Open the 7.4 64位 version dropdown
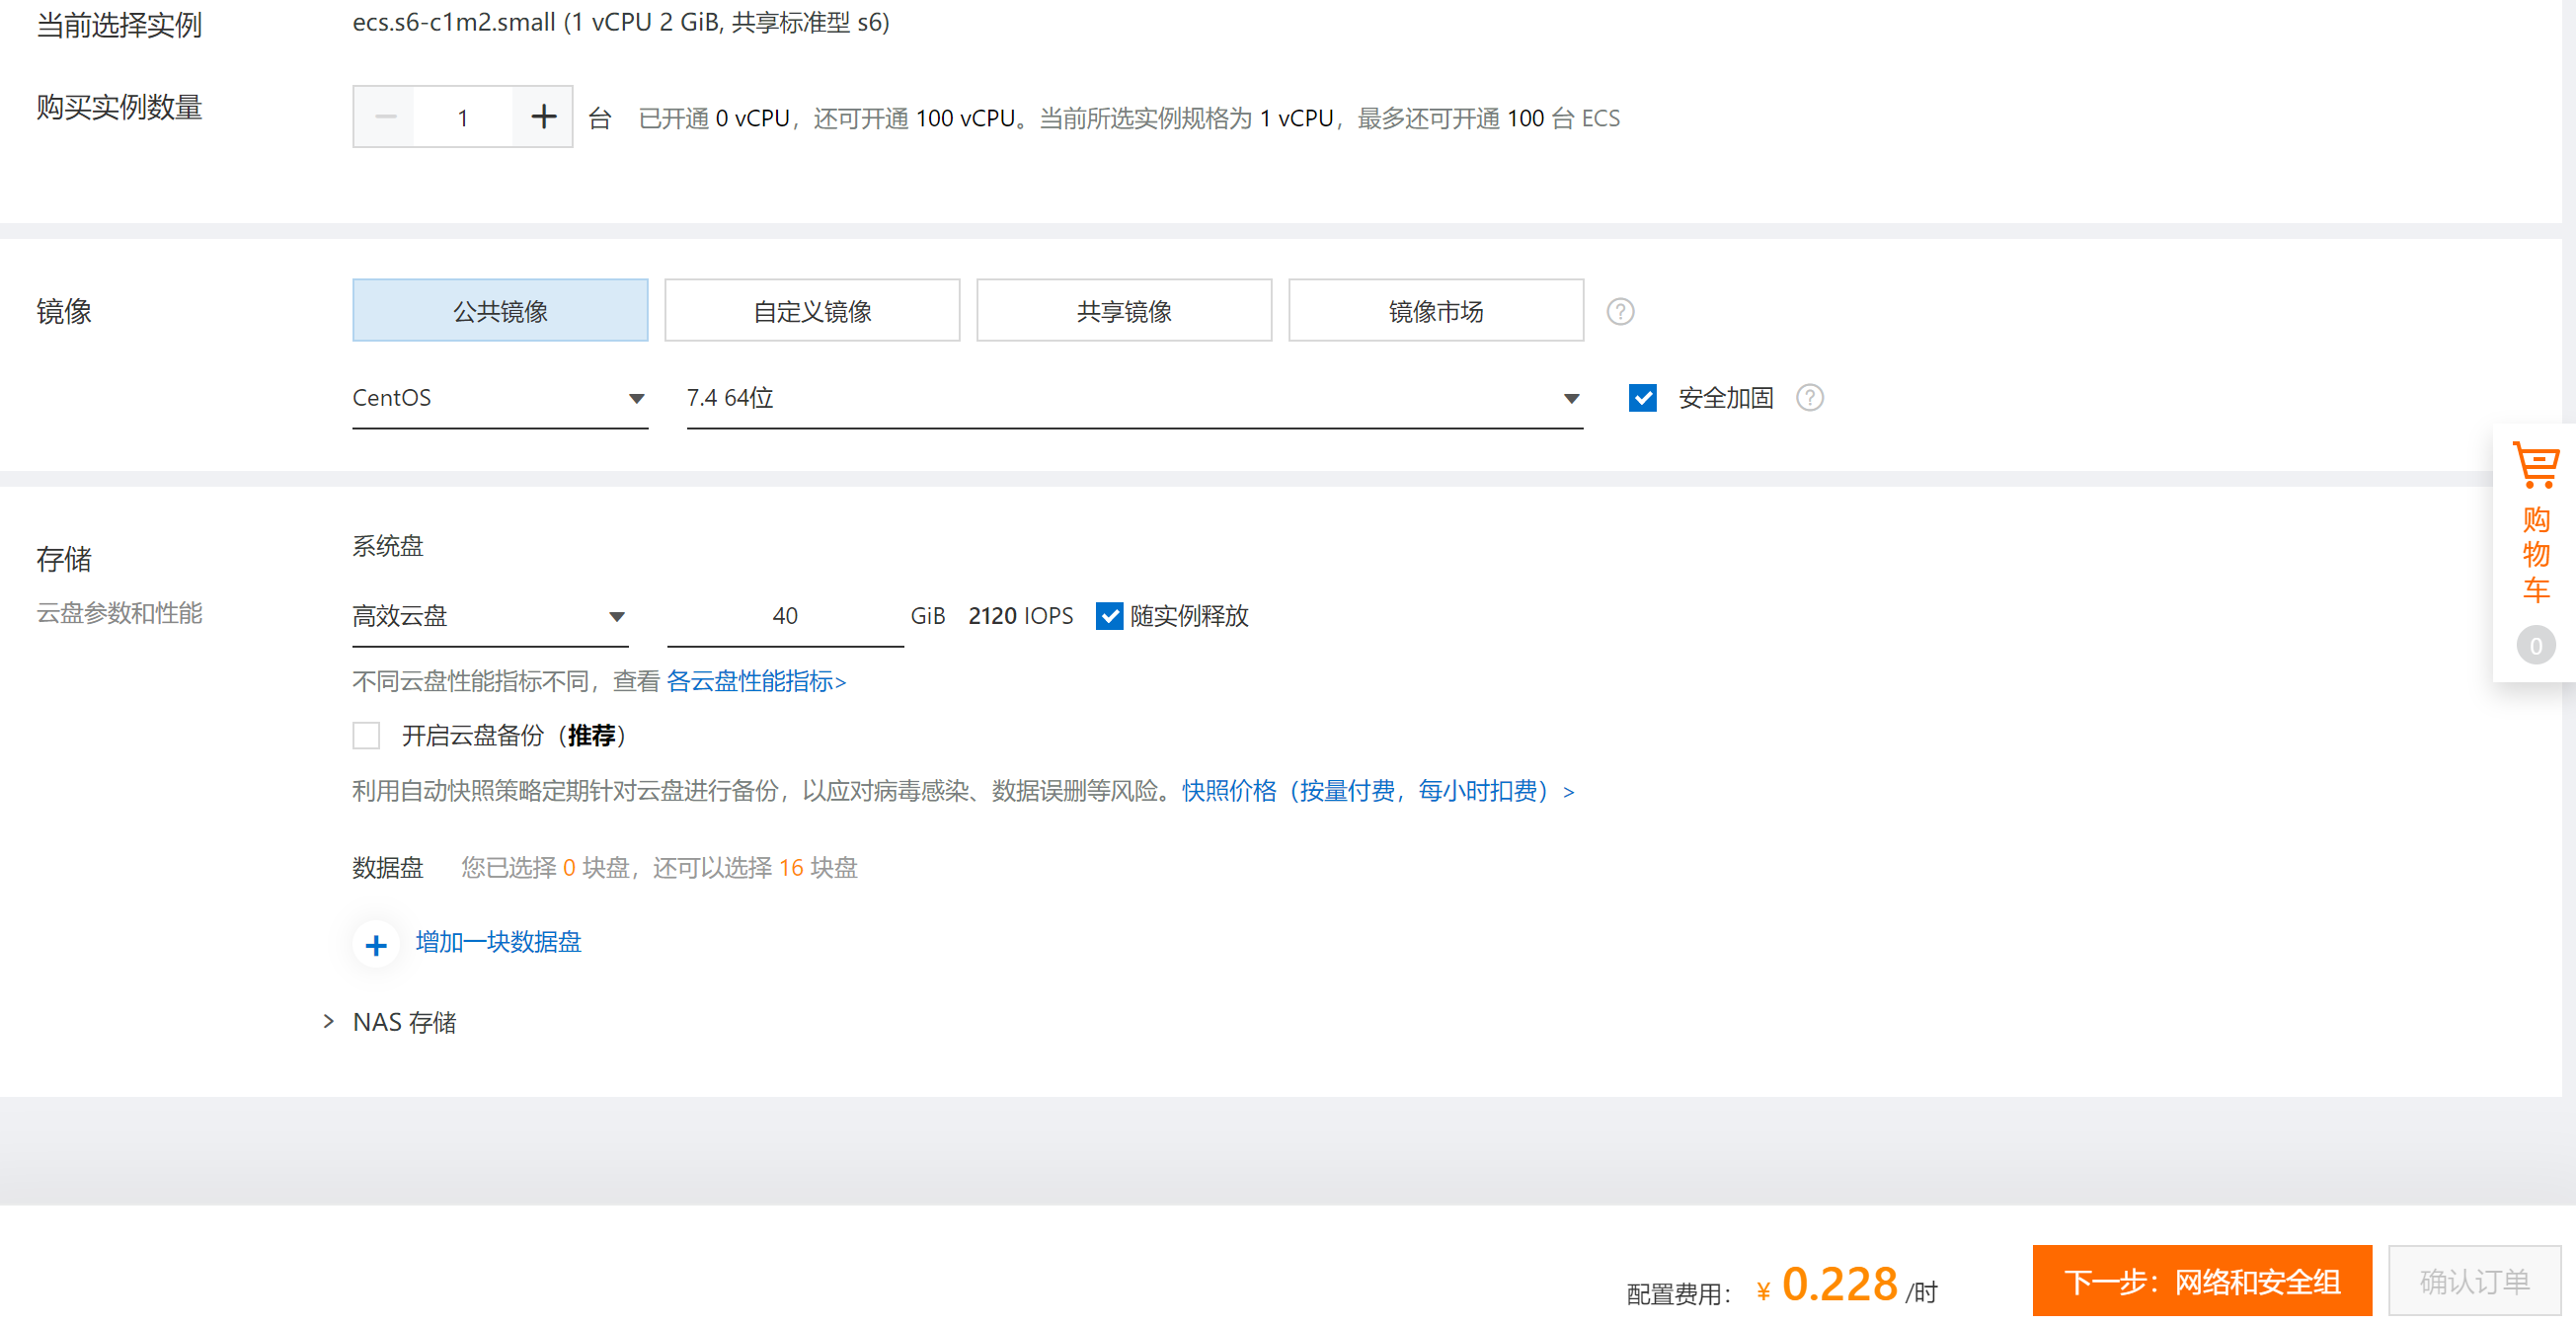Image resolution: width=2576 pixels, height=1325 pixels. (x=1133, y=398)
